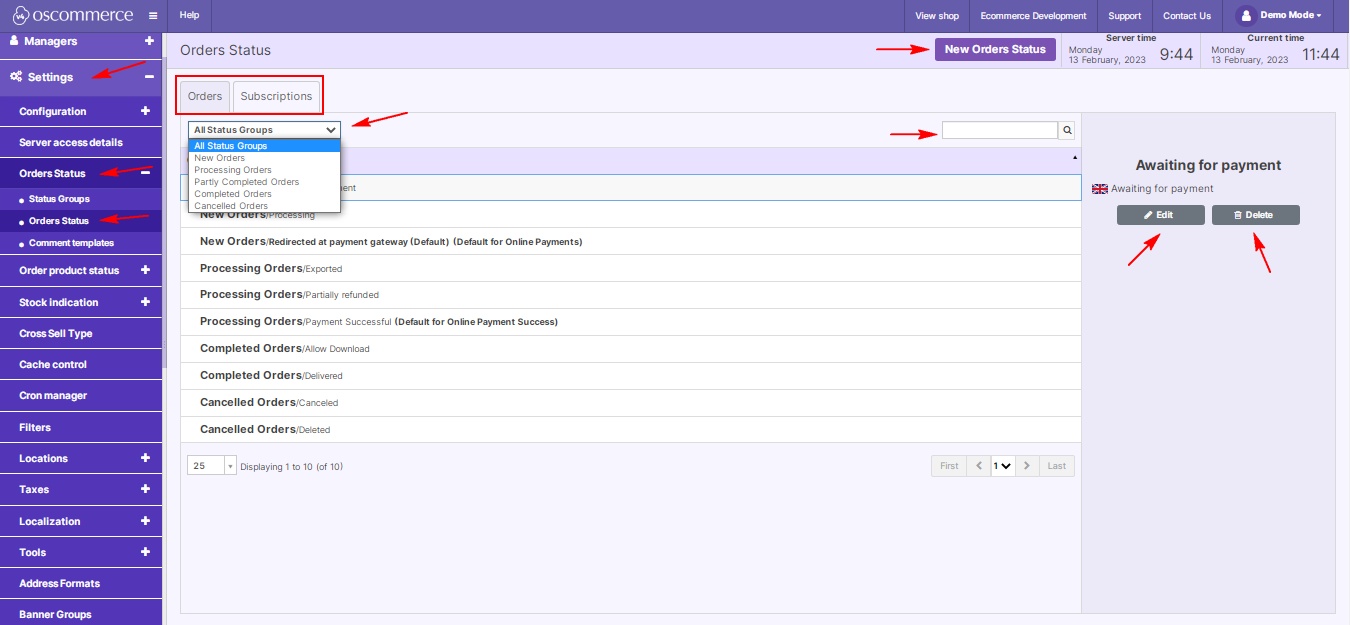
Task: Open the All Status Groups dropdown
Action: (x=264, y=130)
